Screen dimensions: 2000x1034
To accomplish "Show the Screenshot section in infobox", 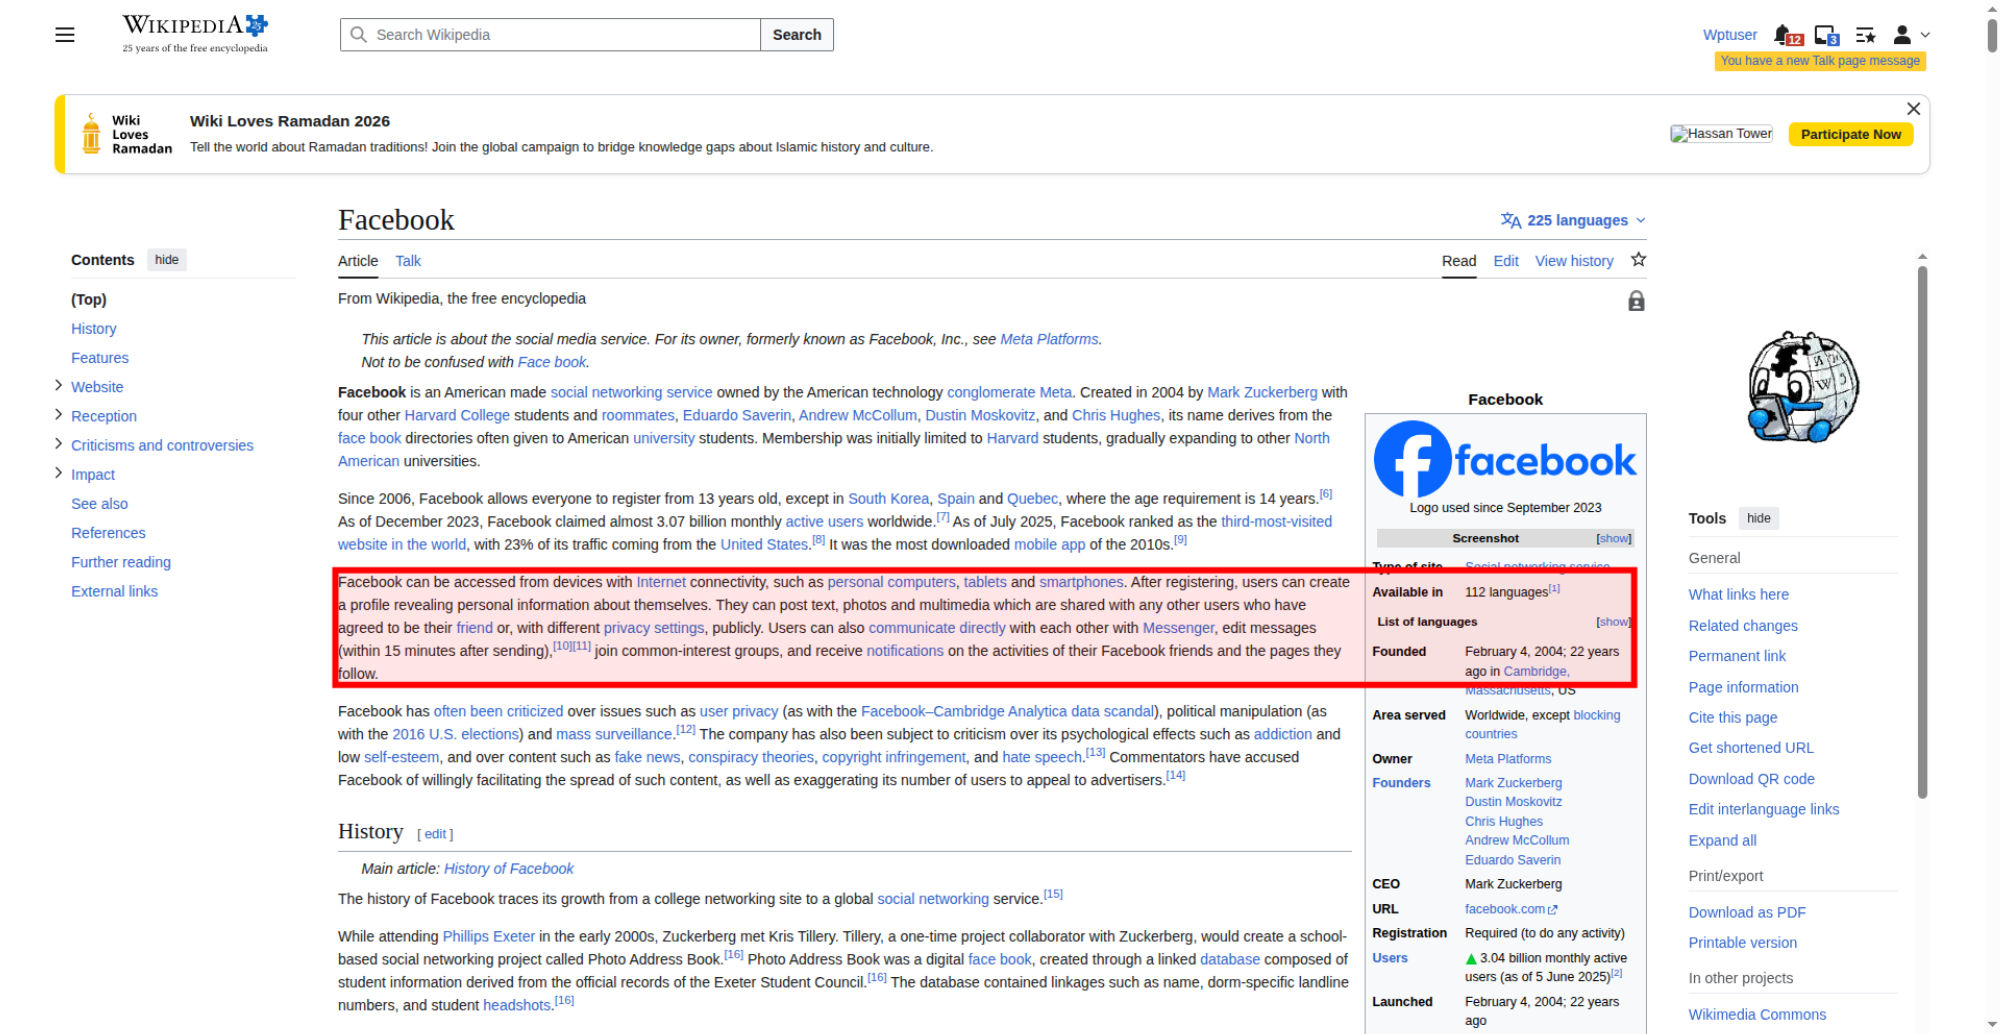I will [1613, 538].
